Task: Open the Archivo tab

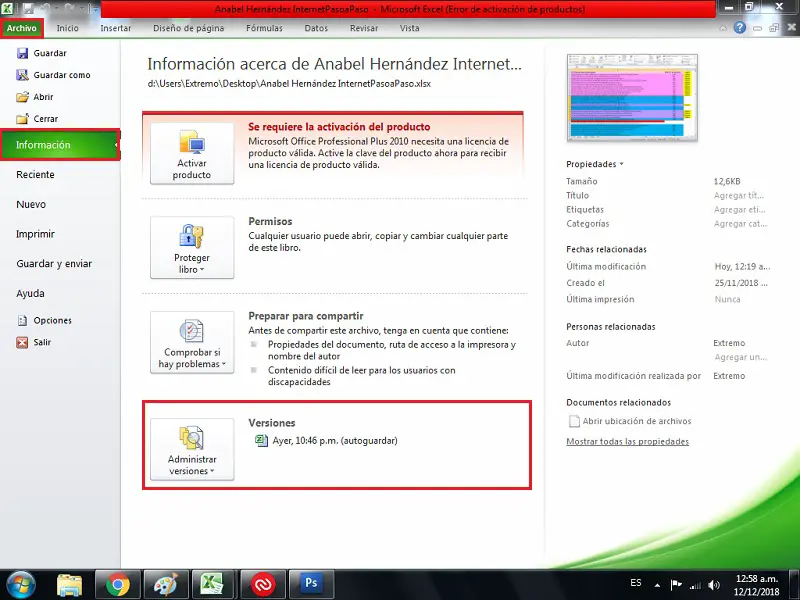Action: (22, 28)
